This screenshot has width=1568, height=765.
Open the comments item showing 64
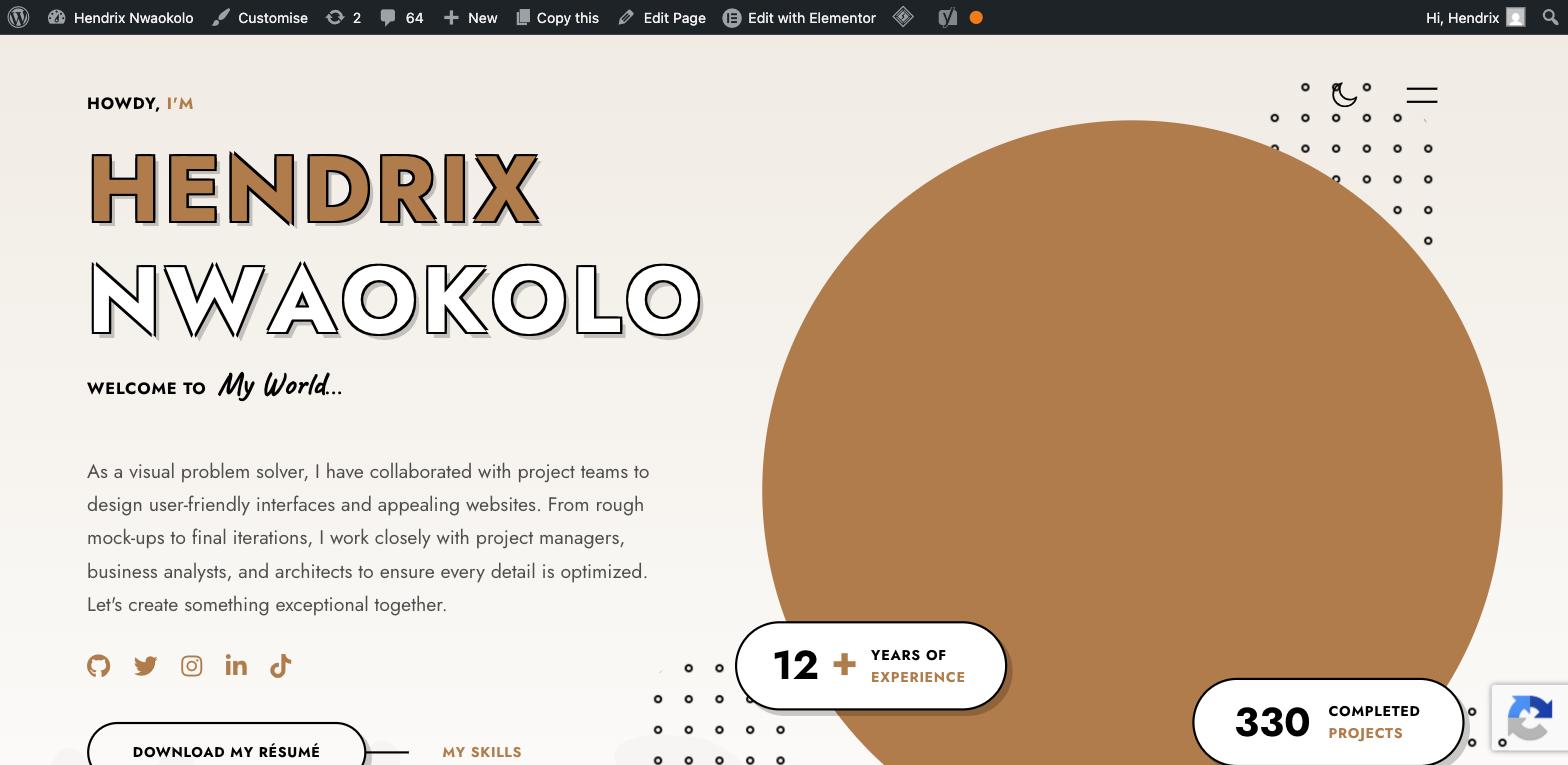[402, 17]
